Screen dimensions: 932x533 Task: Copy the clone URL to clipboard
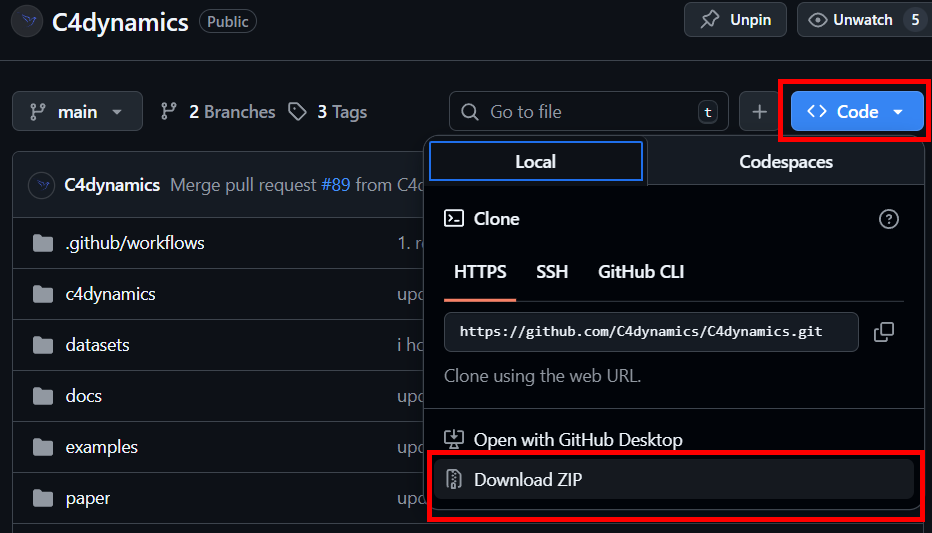pos(884,332)
